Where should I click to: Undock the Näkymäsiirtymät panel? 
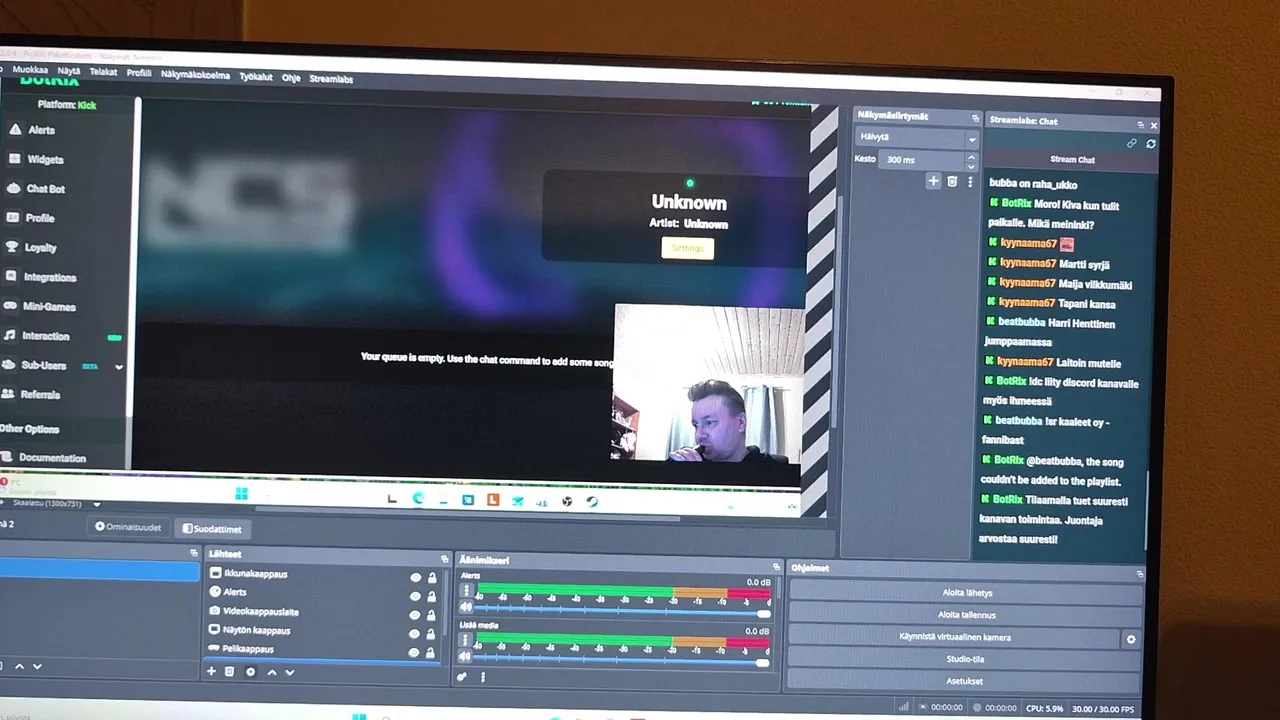(x=974, y=117)
